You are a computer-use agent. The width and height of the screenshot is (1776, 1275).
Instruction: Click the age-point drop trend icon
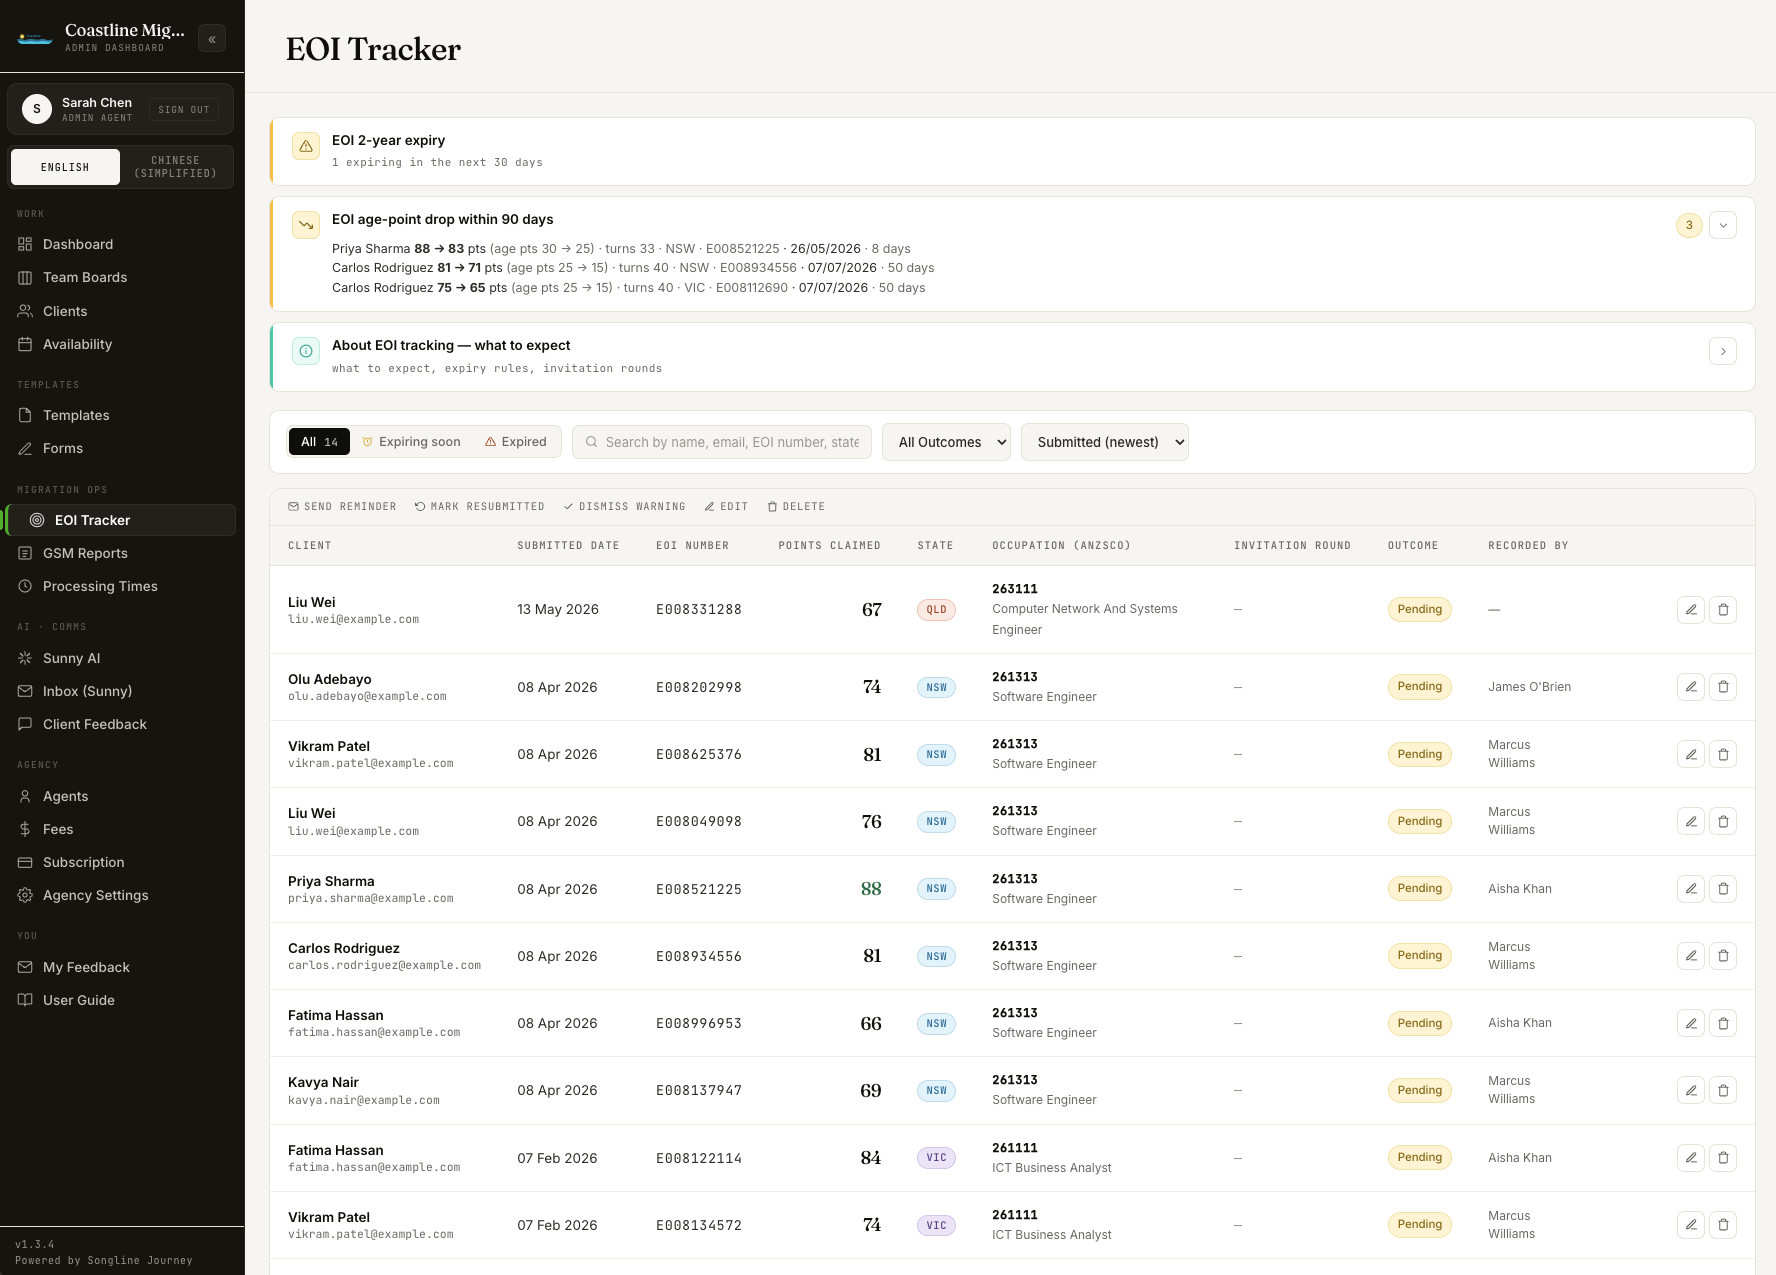[306, 225]
